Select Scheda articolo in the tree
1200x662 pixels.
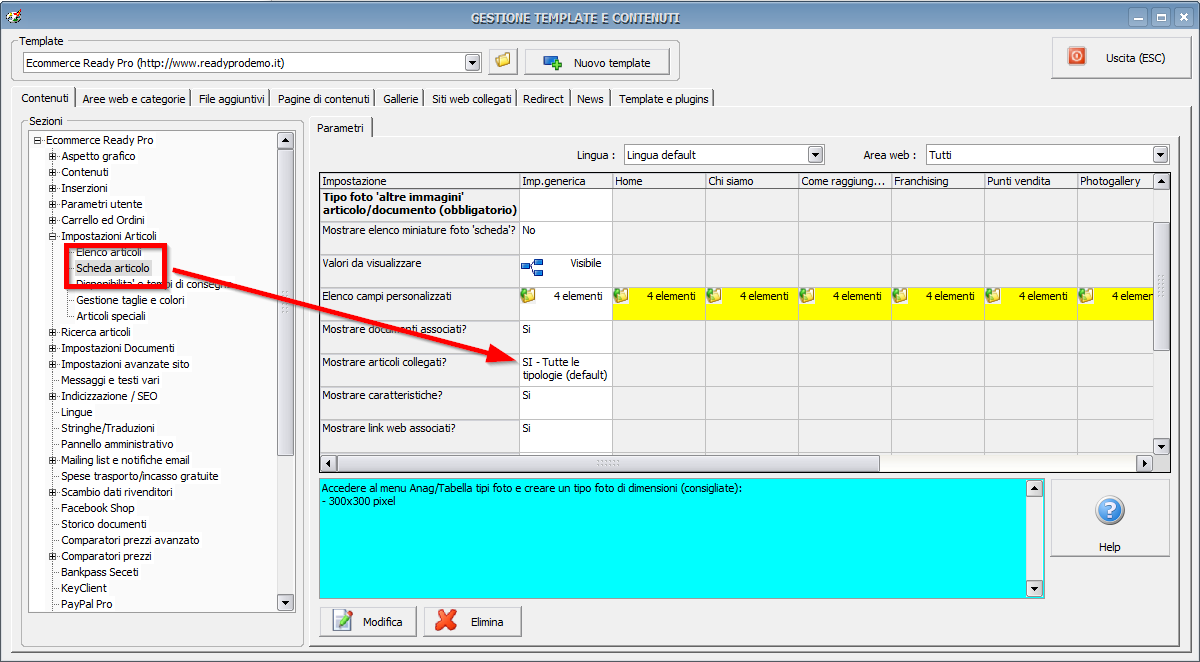point(113,268)
